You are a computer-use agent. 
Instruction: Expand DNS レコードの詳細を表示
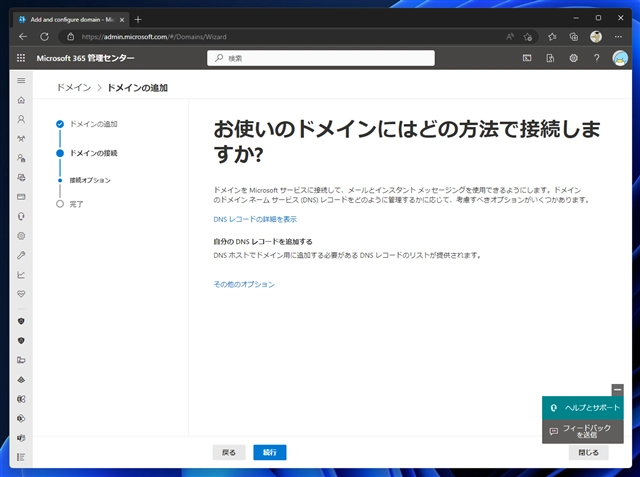click(x=255, y=219)
